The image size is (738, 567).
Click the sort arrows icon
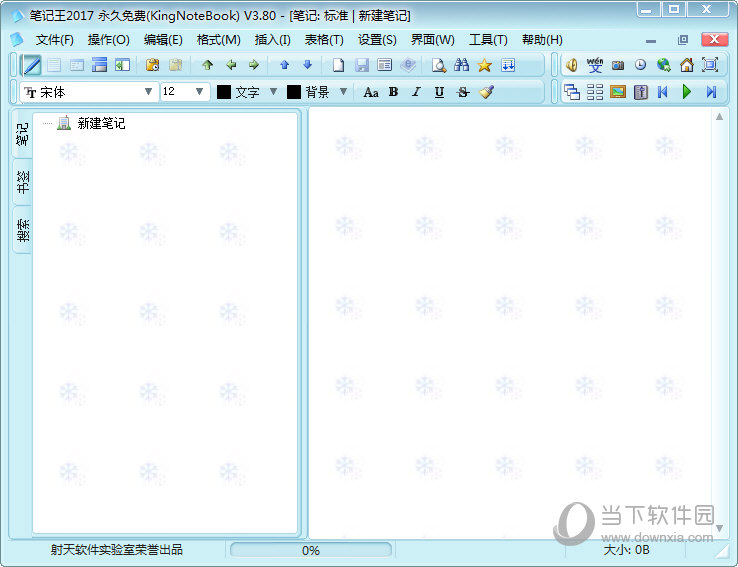click(508, 65)
